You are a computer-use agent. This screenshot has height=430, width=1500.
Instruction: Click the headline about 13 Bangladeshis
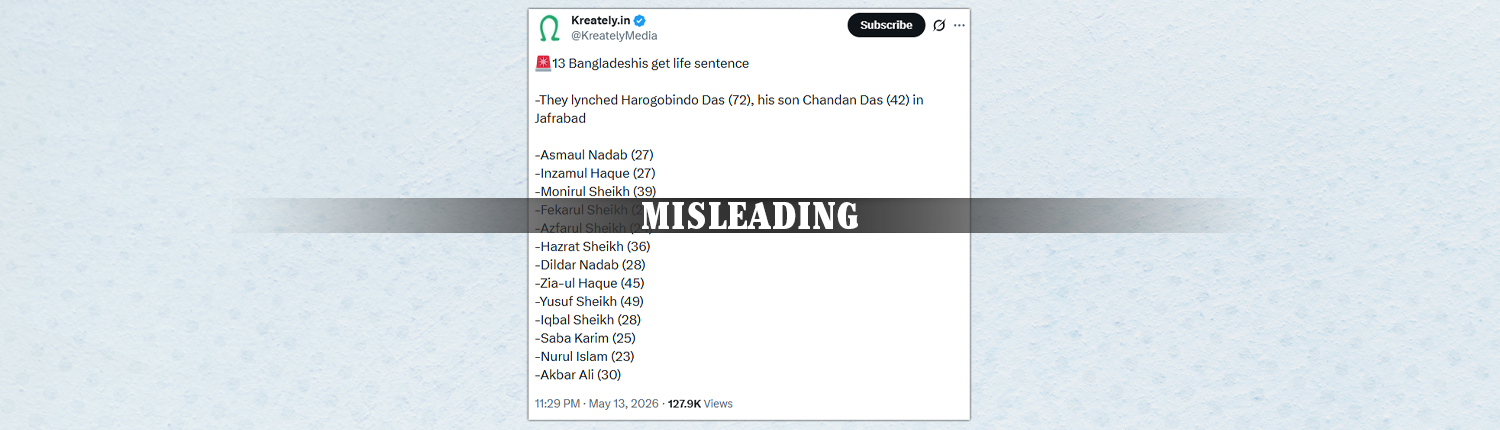[x=650, y=63]
